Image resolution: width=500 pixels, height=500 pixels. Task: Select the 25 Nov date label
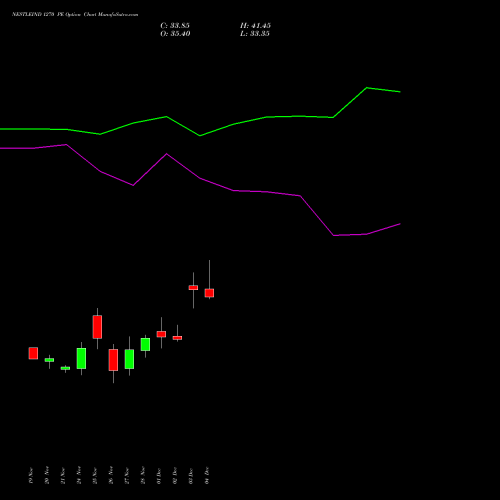tap(95, 476)
